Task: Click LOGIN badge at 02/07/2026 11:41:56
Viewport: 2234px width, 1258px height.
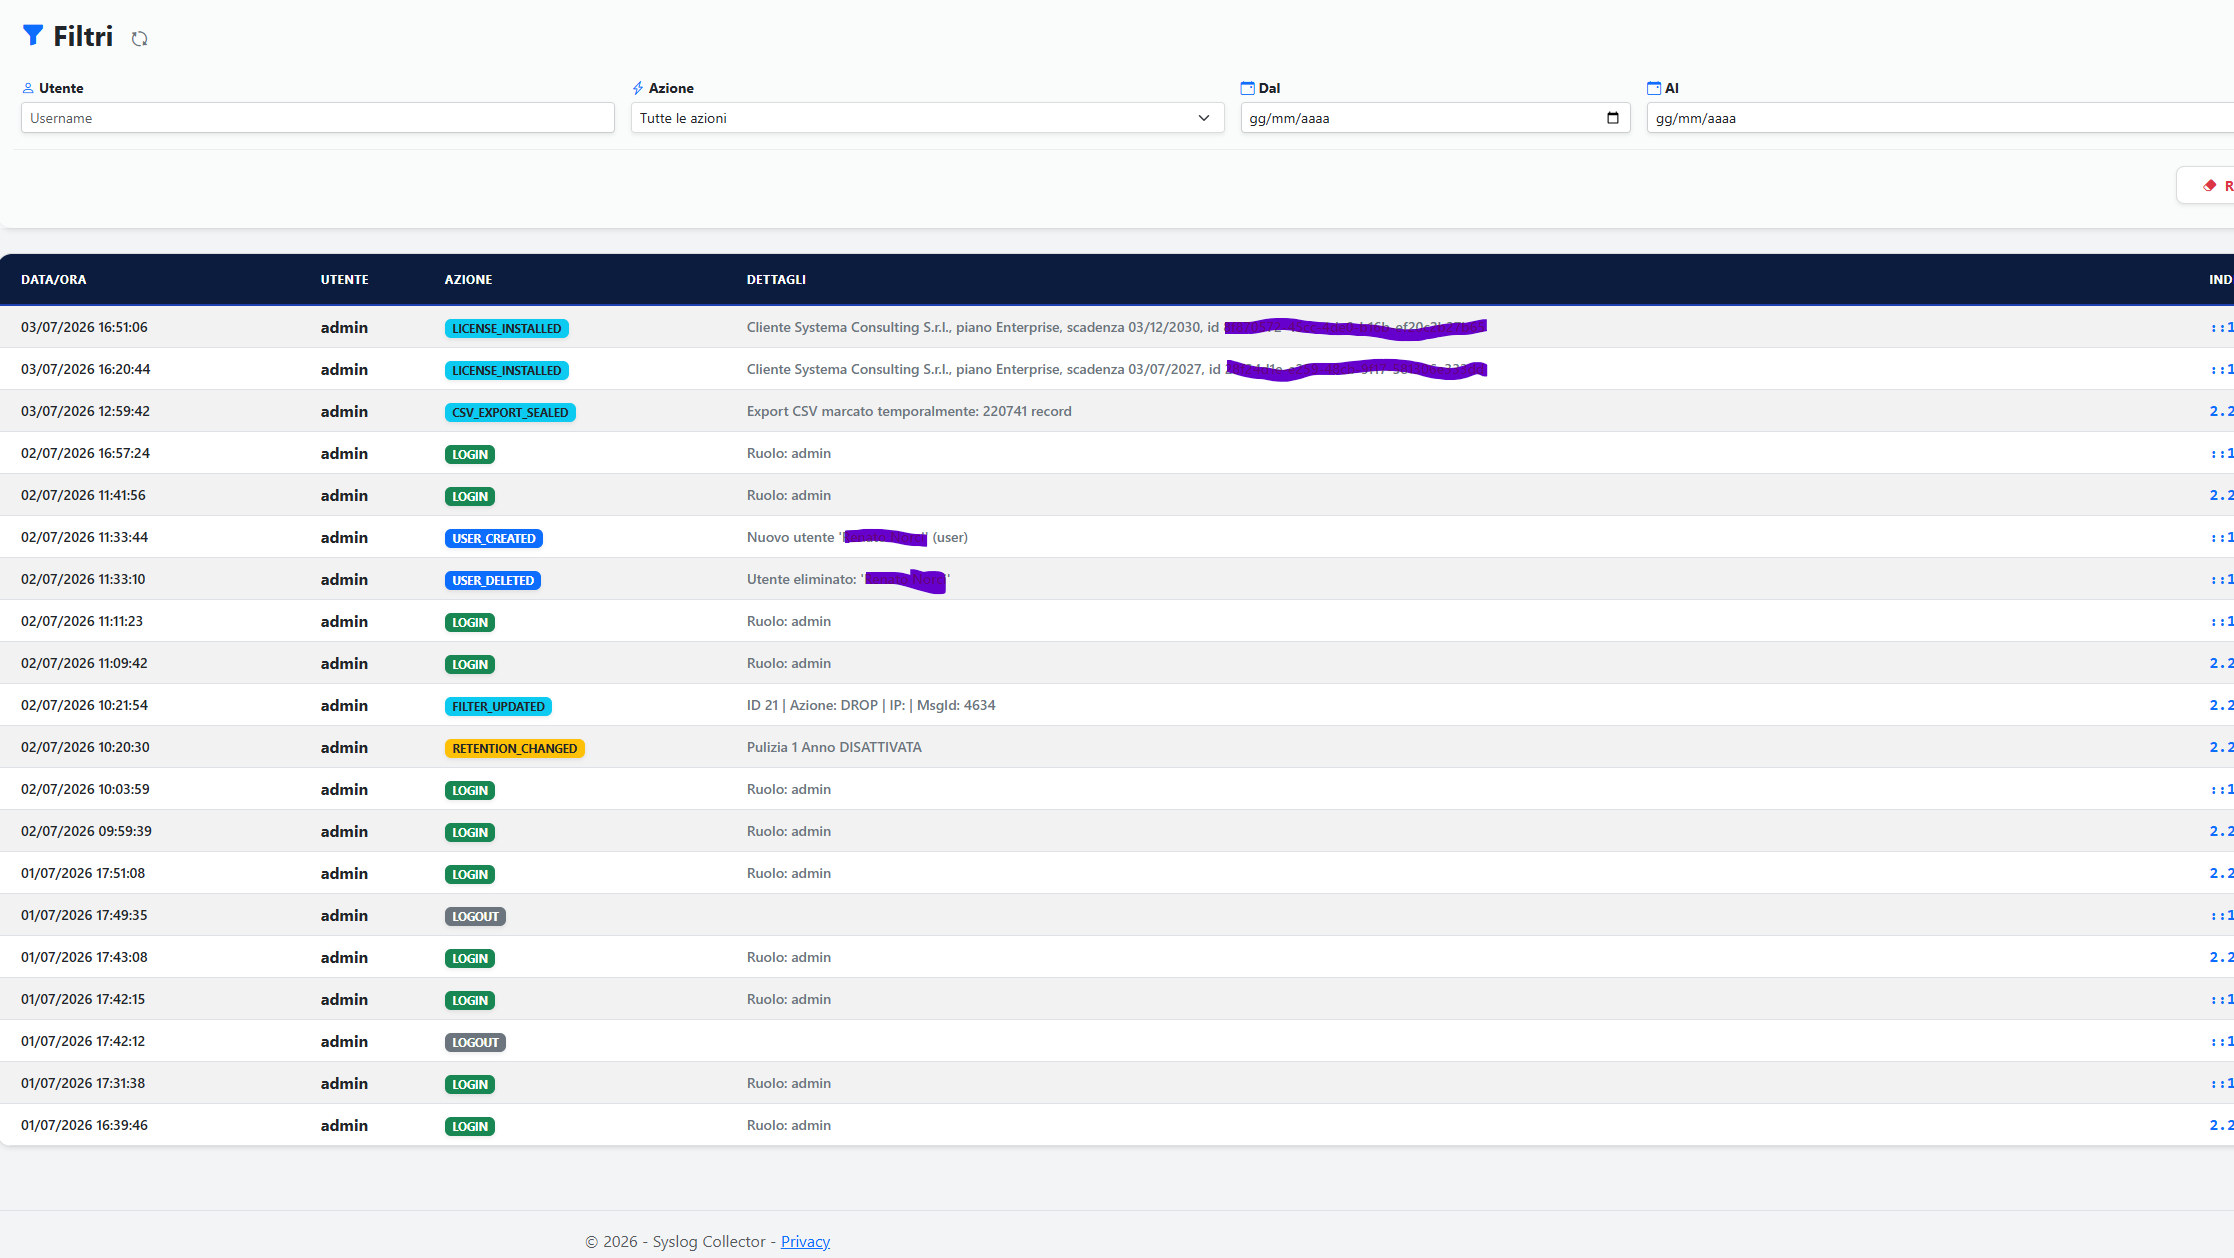Action: pyautogui.click(x=470, y=496)
